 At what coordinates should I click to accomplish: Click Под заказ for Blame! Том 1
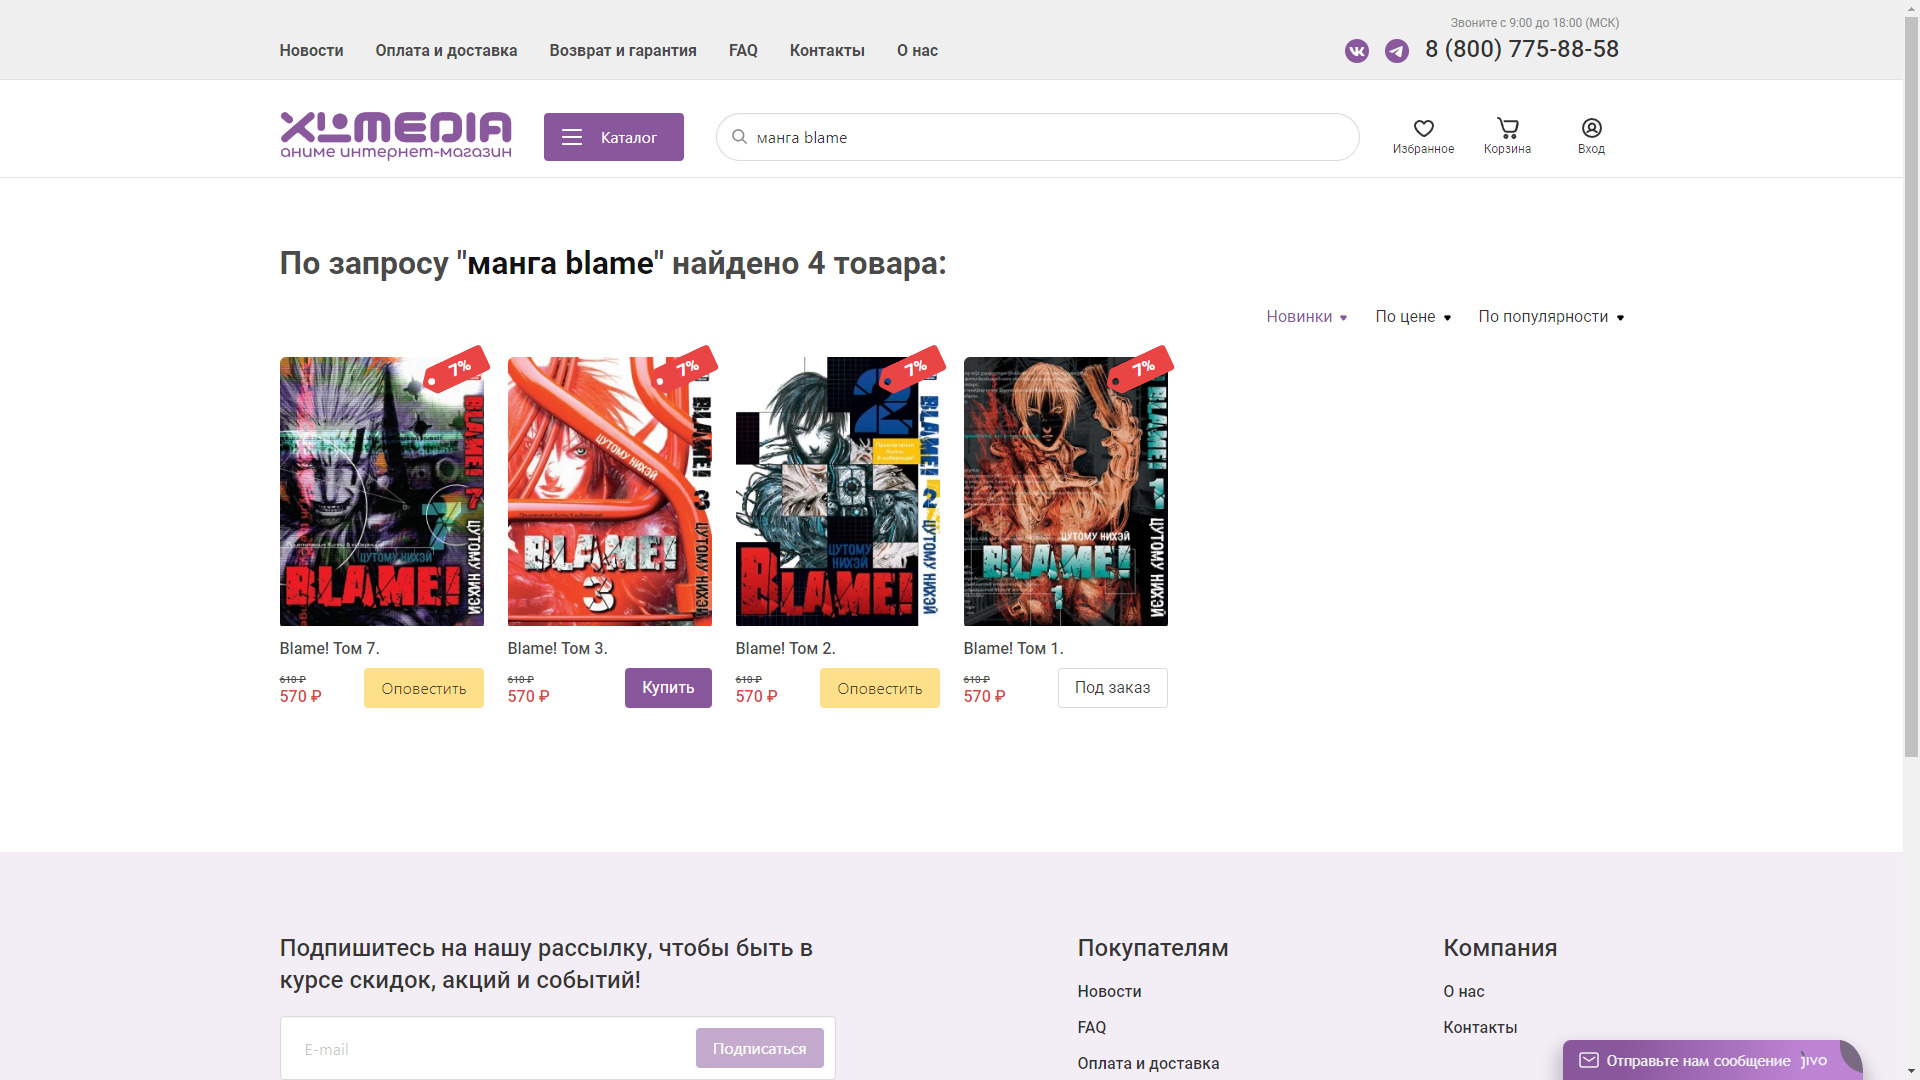click(x=1112, y=688)
